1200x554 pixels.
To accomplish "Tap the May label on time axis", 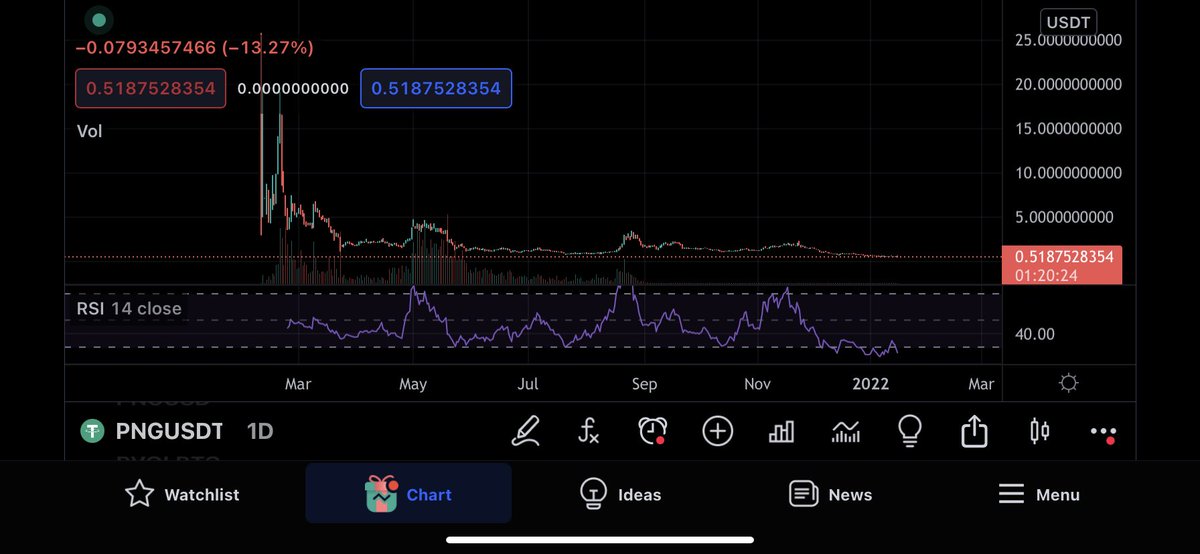I will (x=413, y=383).
